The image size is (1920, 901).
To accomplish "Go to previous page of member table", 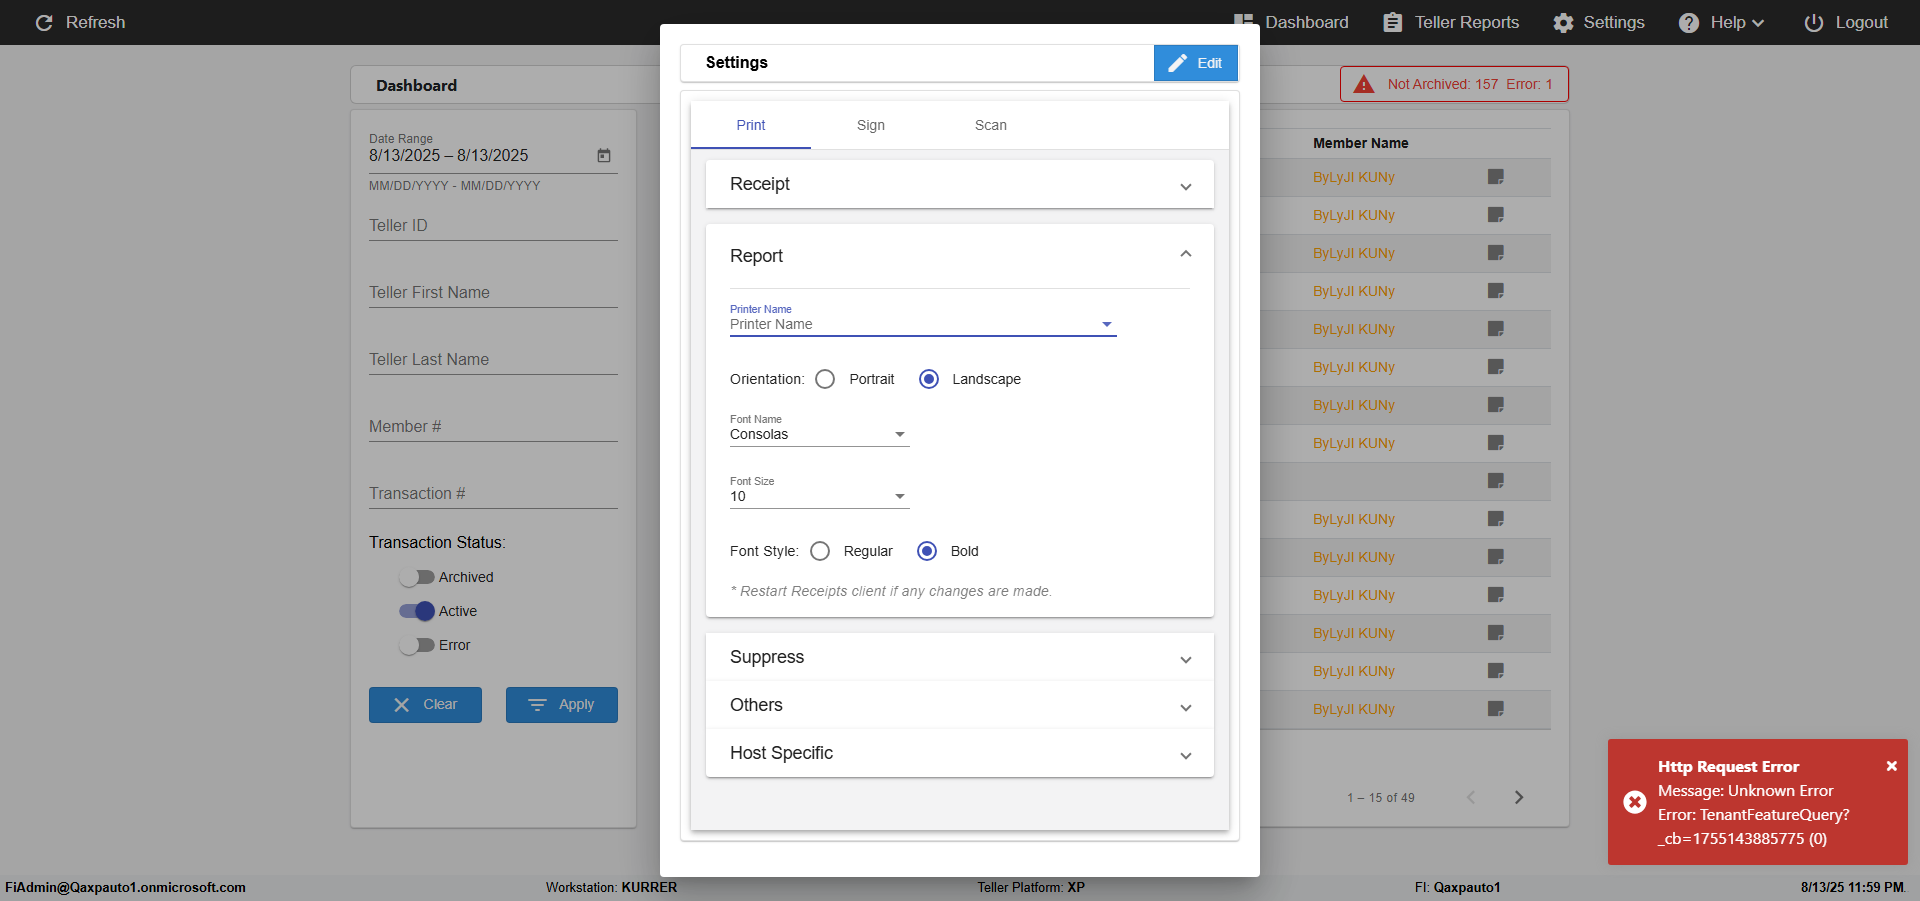I will point(1471,797).
